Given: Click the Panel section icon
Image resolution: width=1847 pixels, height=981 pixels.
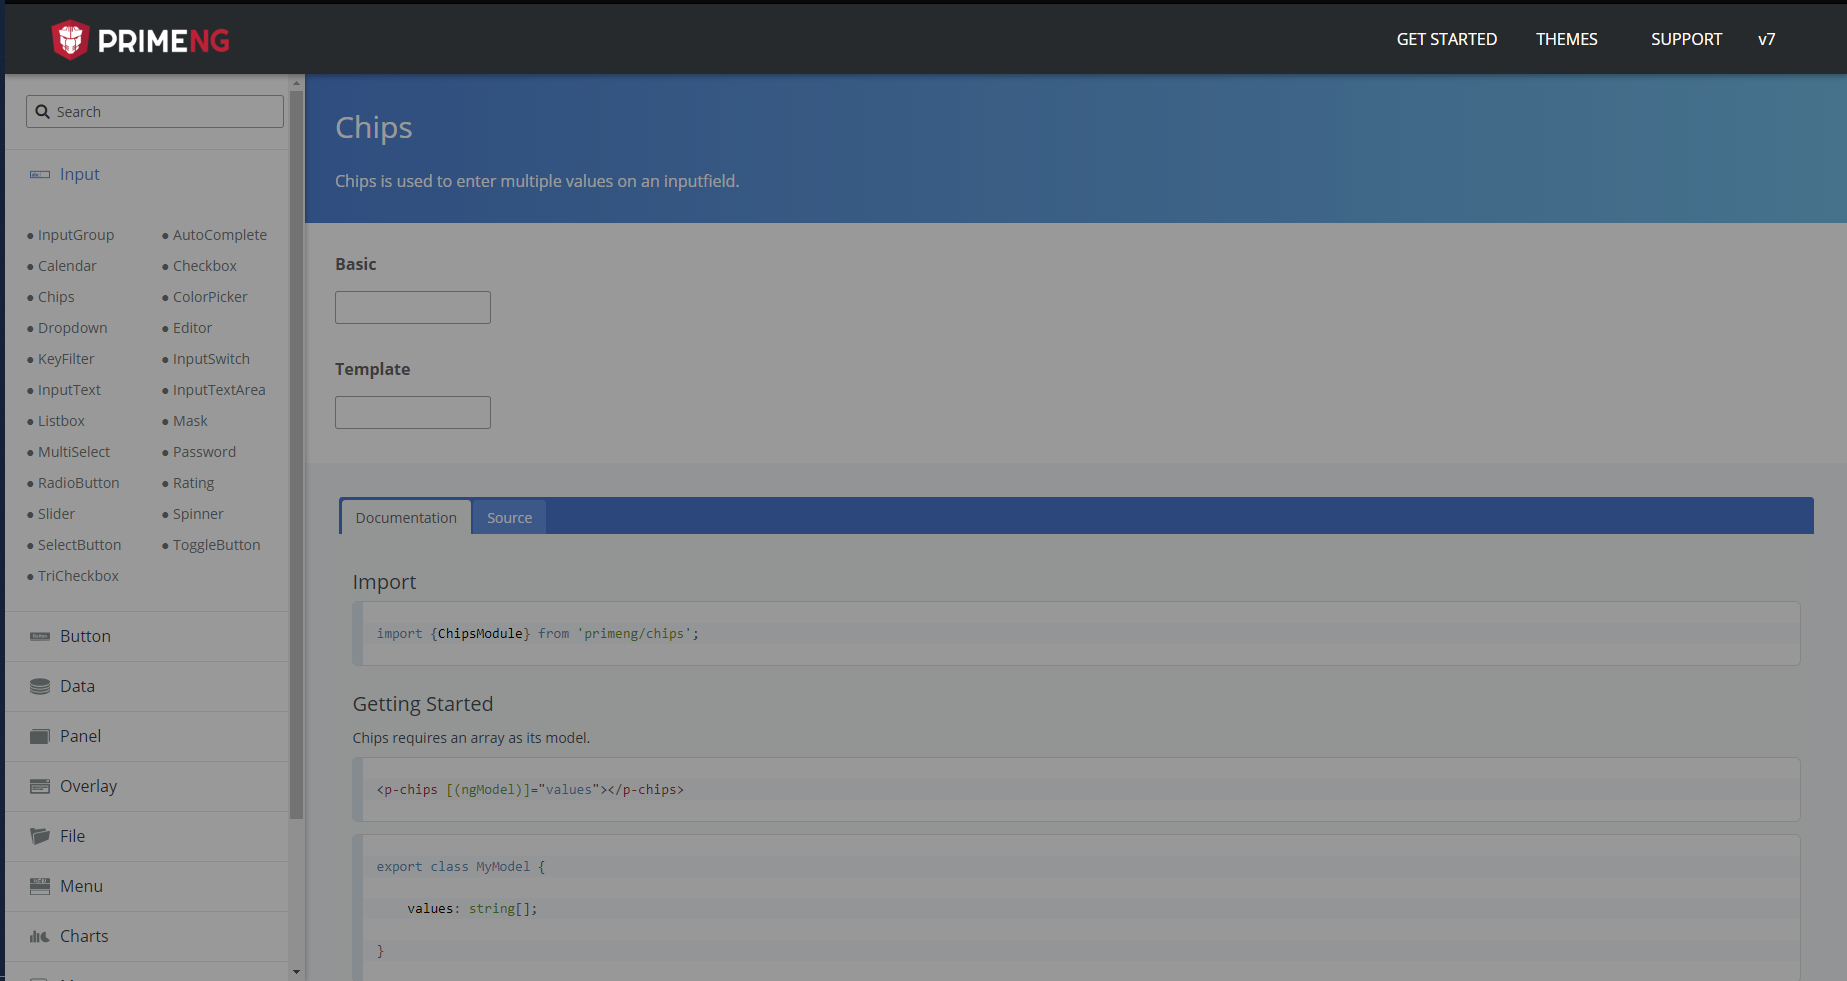Looking at the screenshot, I should pyautogui.click(x=38, y=735).
